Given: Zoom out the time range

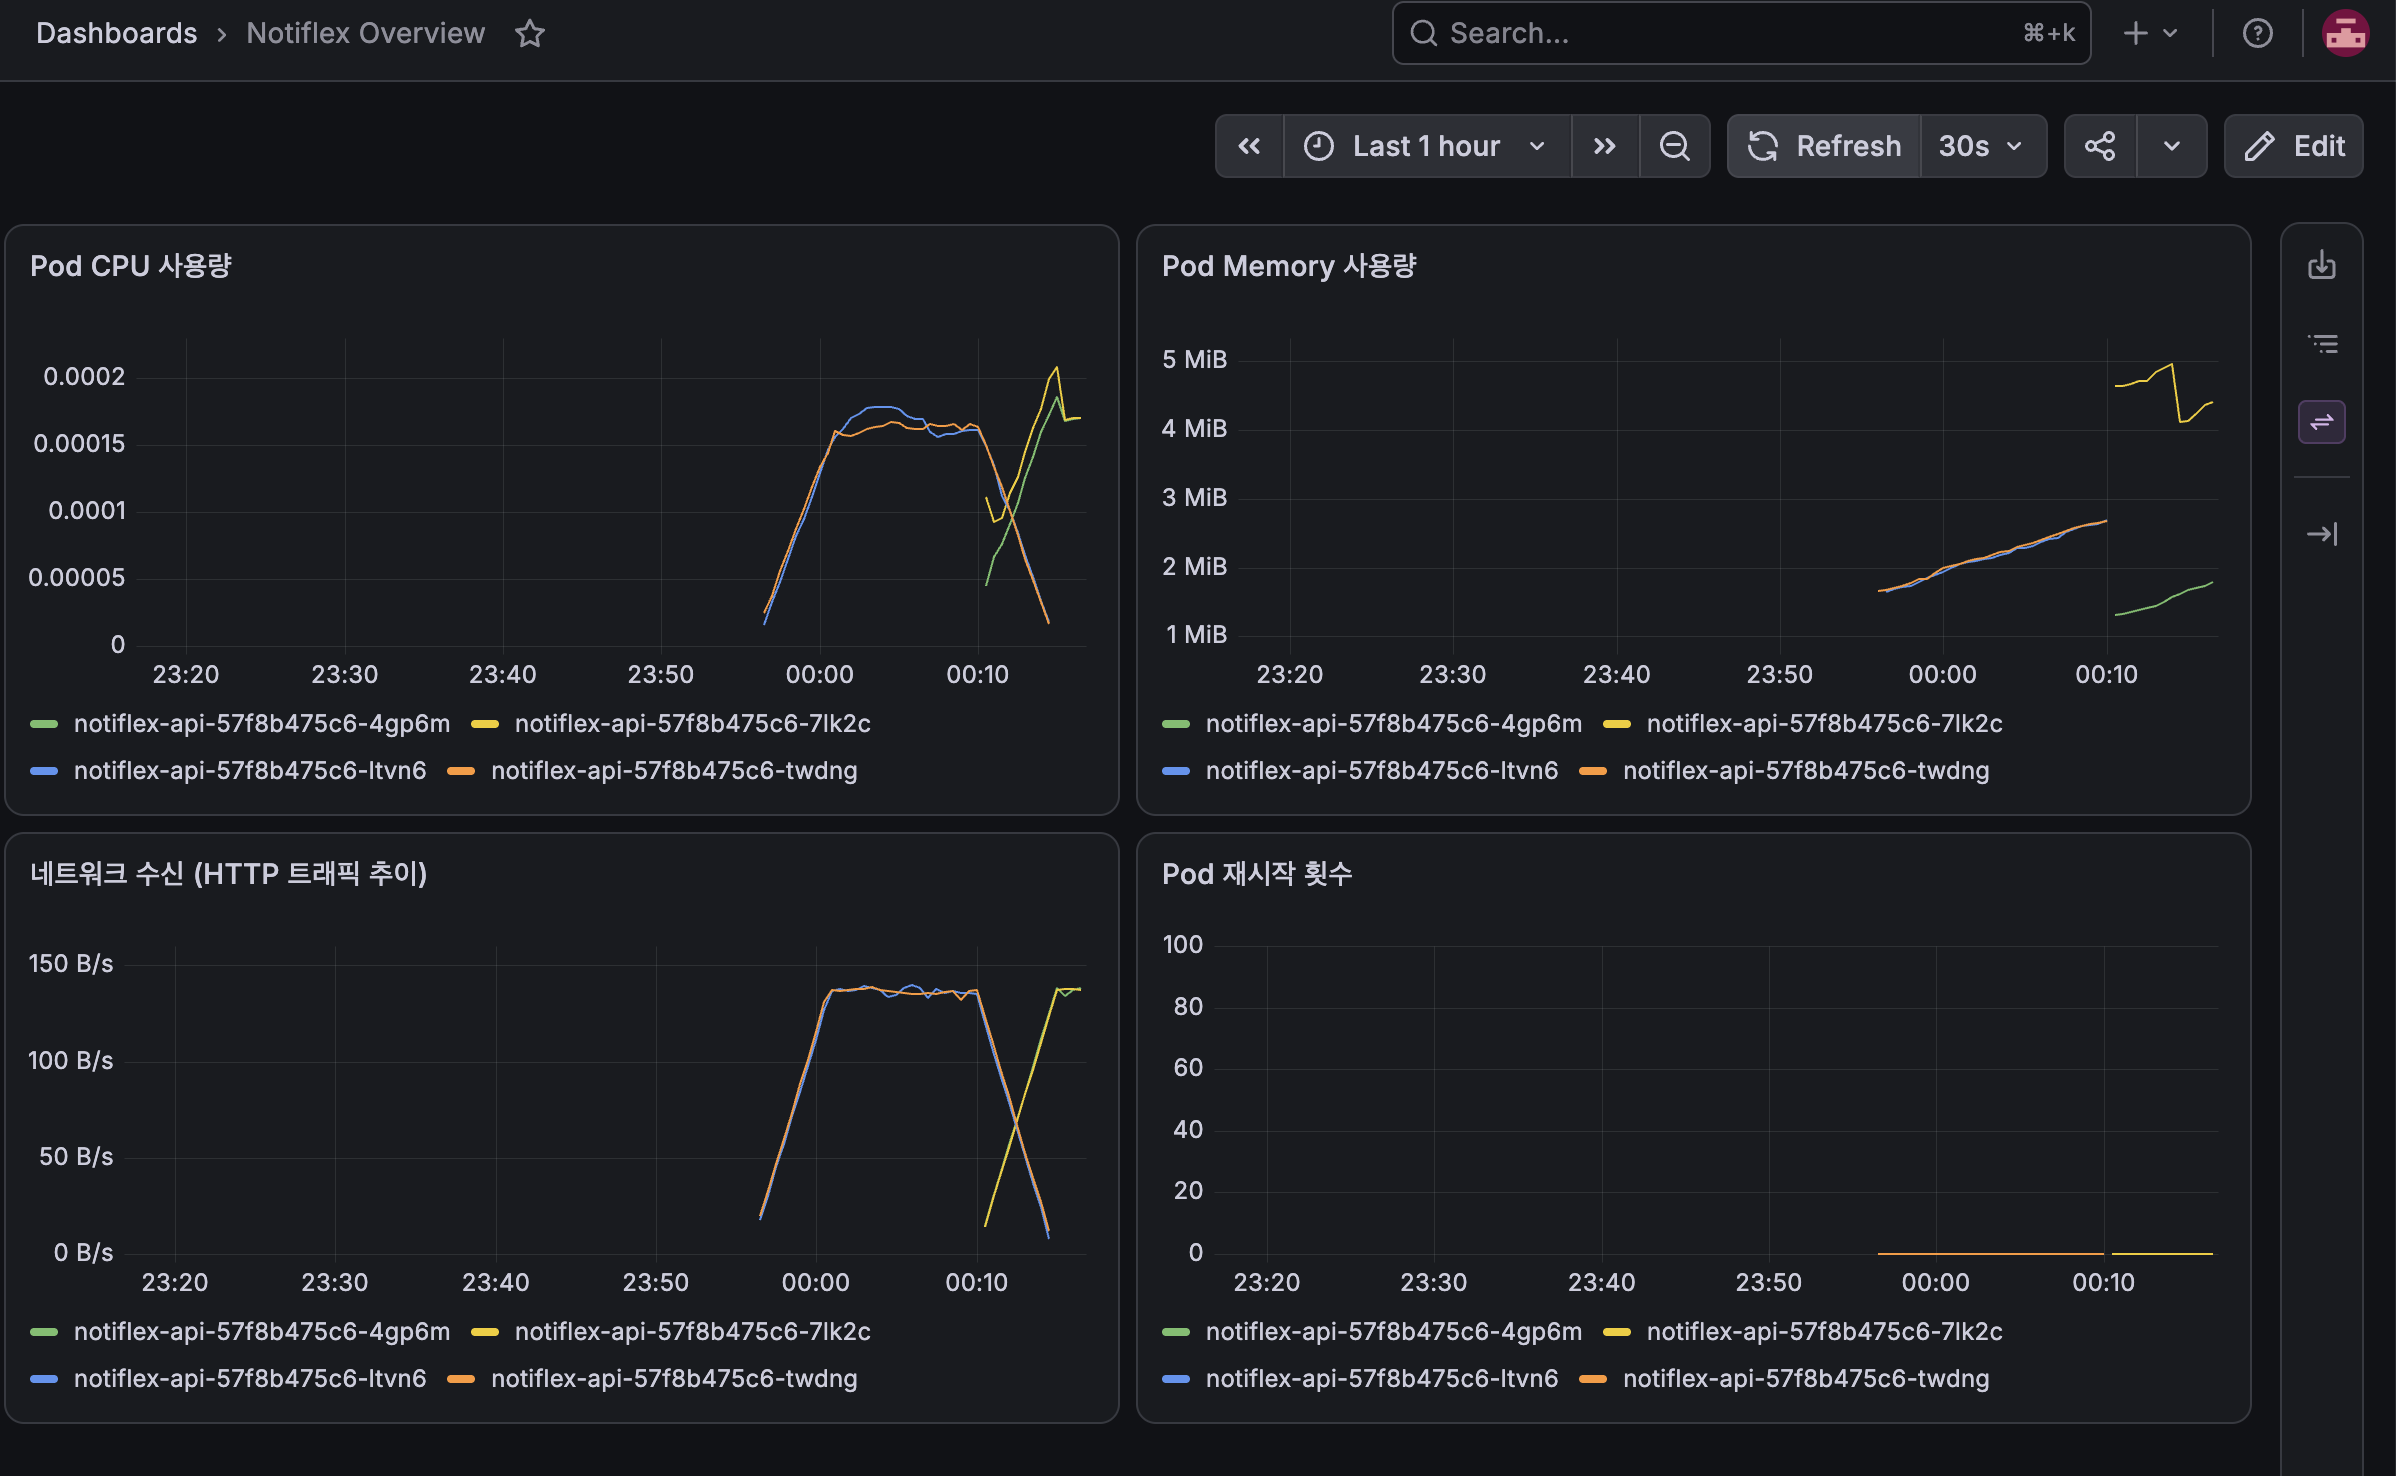Looking at the screenshot, I should pos(1675,146).
